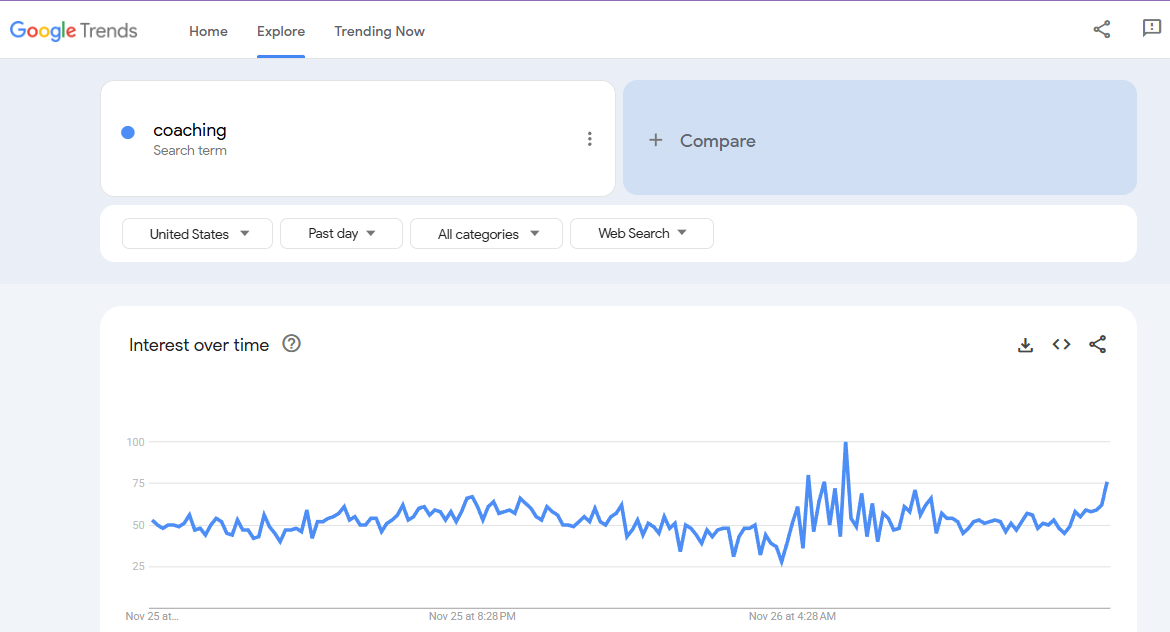Open the United States region dropdown
Viewport: 1170px width, 632px height.
(197, 233)
